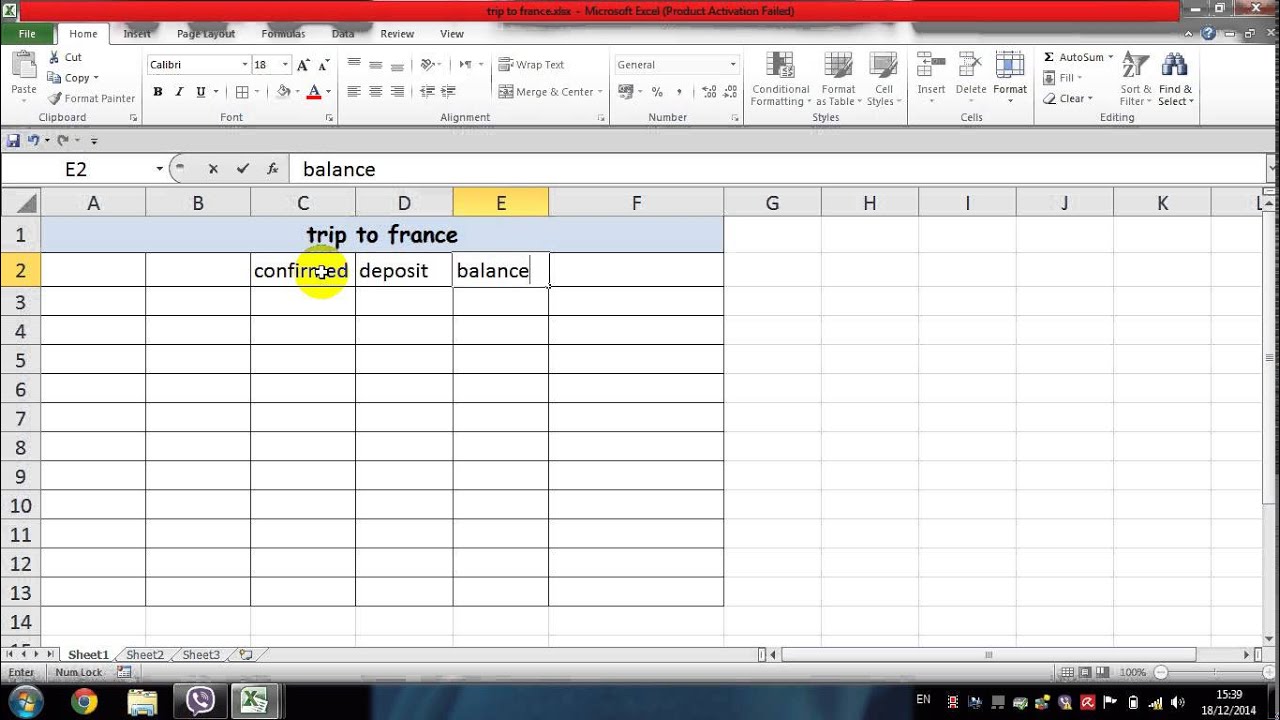Click the Chrome icon in the taskbar
1280x720 pixels.
tap(84, 701)
